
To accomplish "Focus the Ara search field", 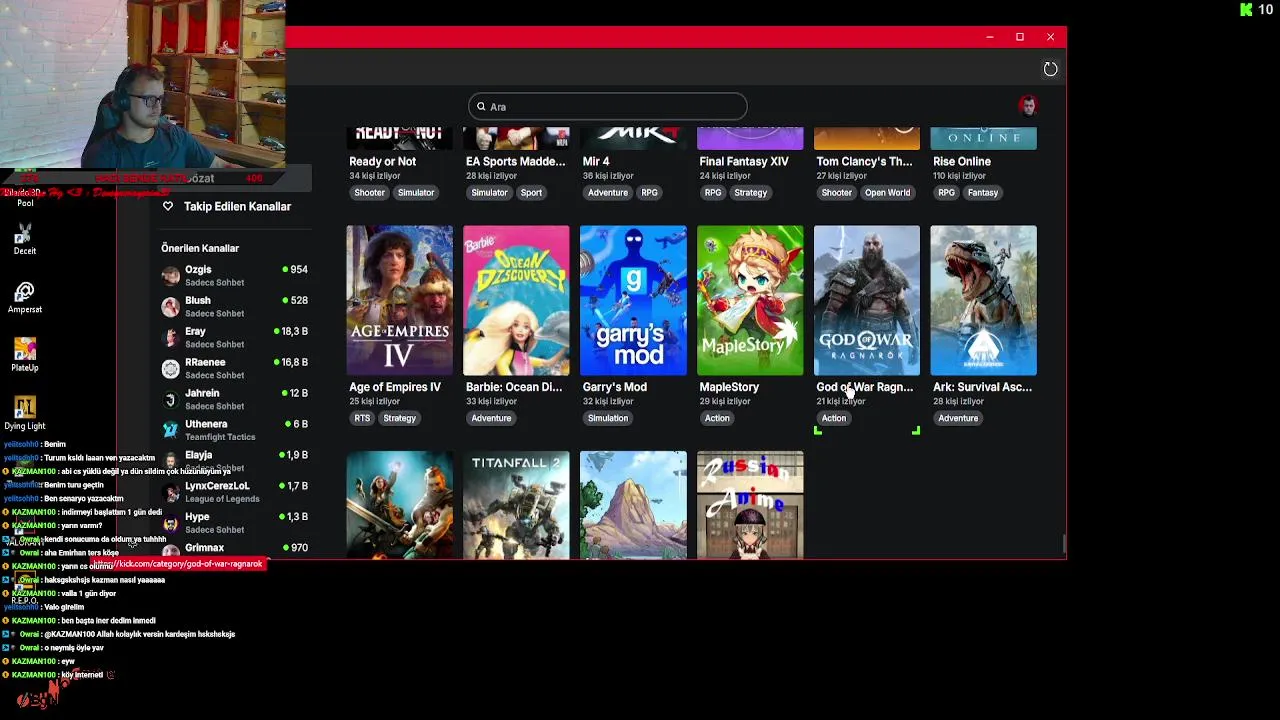I will pyautogui.click(x=607, y=106).
